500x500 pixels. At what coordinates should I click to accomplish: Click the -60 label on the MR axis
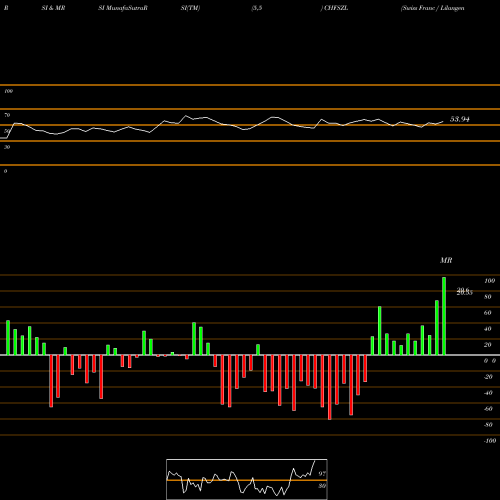click(488, 409)
